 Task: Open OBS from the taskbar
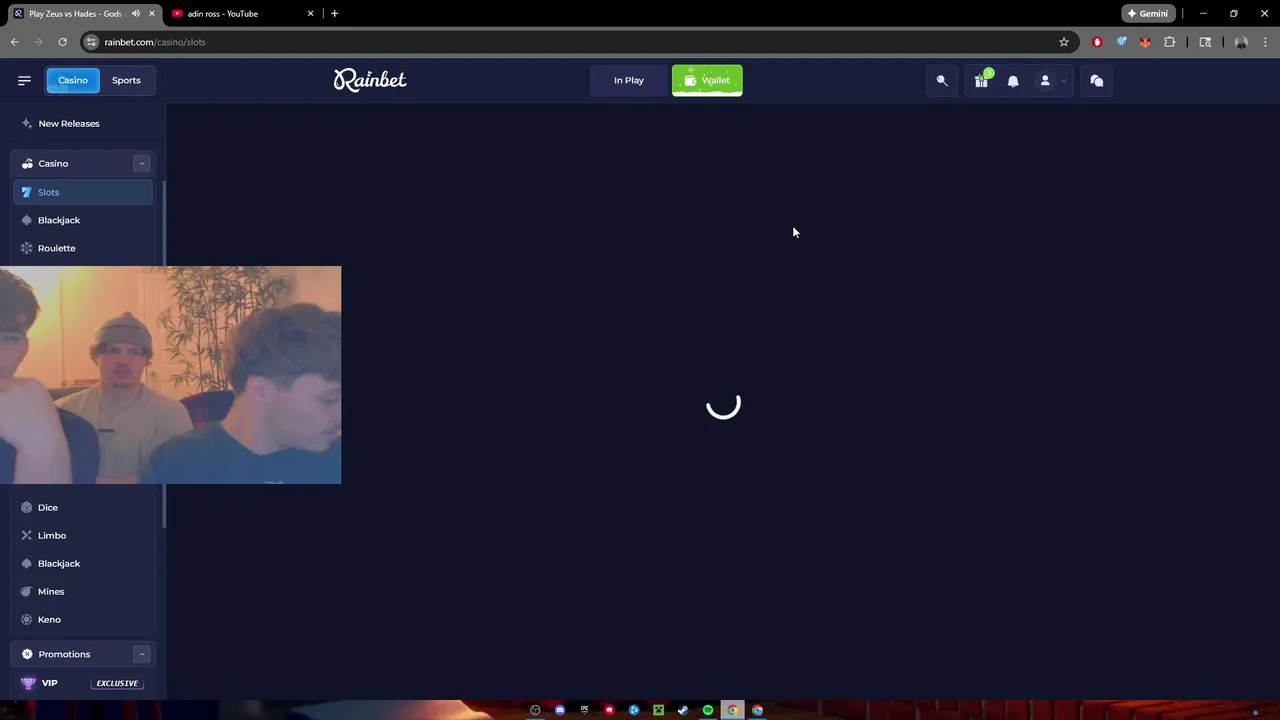535,710
